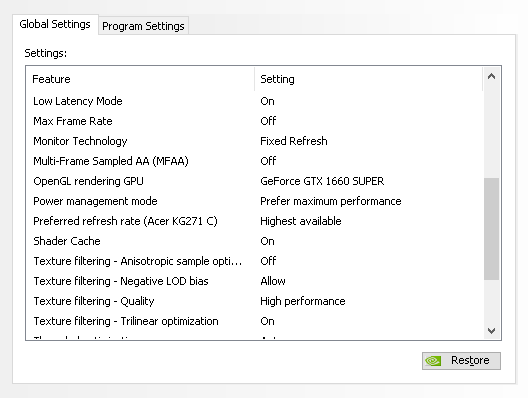Open the Anisotropic sample 'Off' value
Image resolution: width=528 pixels, height=398 pixels.
pyautogui.click(x=268, y=261)
